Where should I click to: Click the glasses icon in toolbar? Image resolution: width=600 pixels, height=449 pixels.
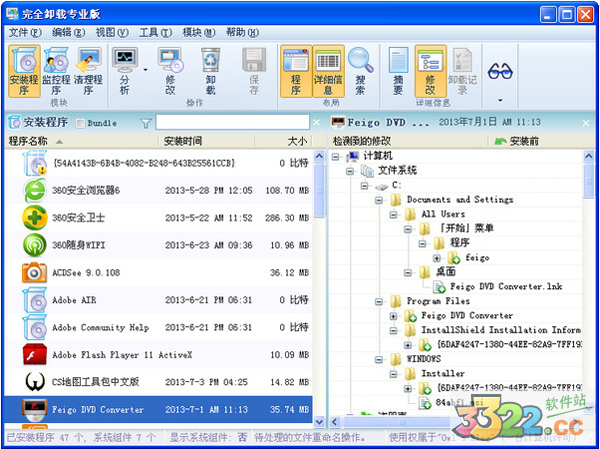(500, 71)
